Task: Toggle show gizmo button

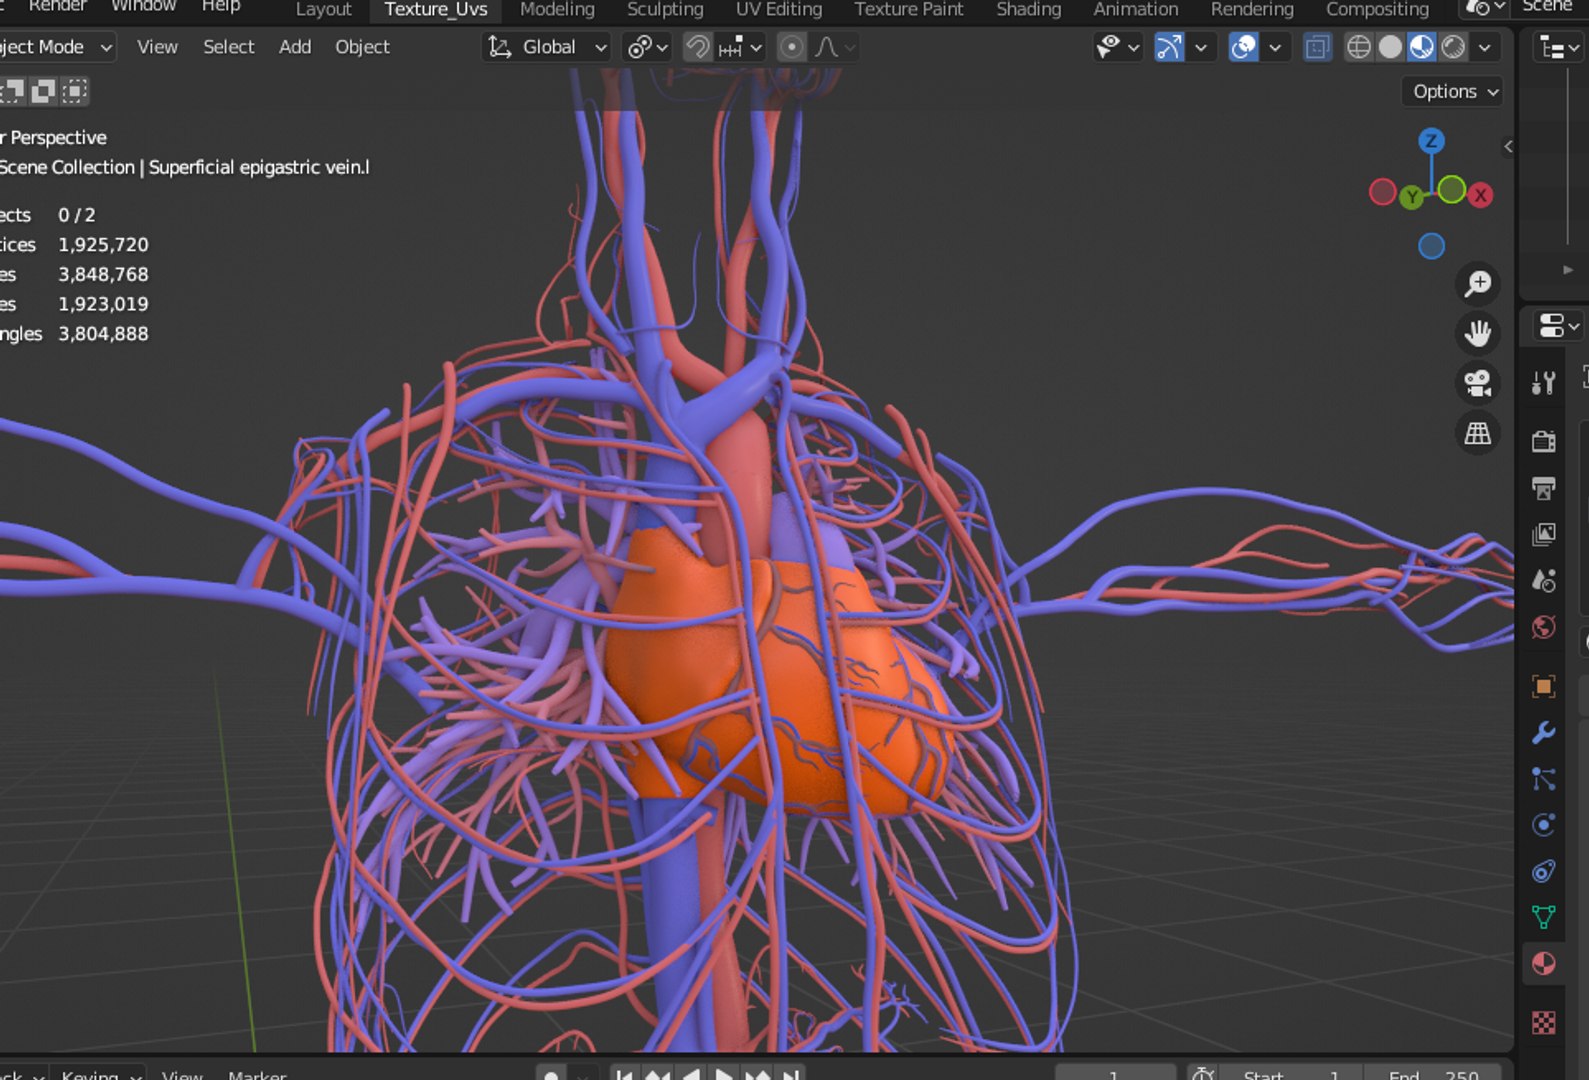Action: pyautogui.click(x=1169, y=47)
